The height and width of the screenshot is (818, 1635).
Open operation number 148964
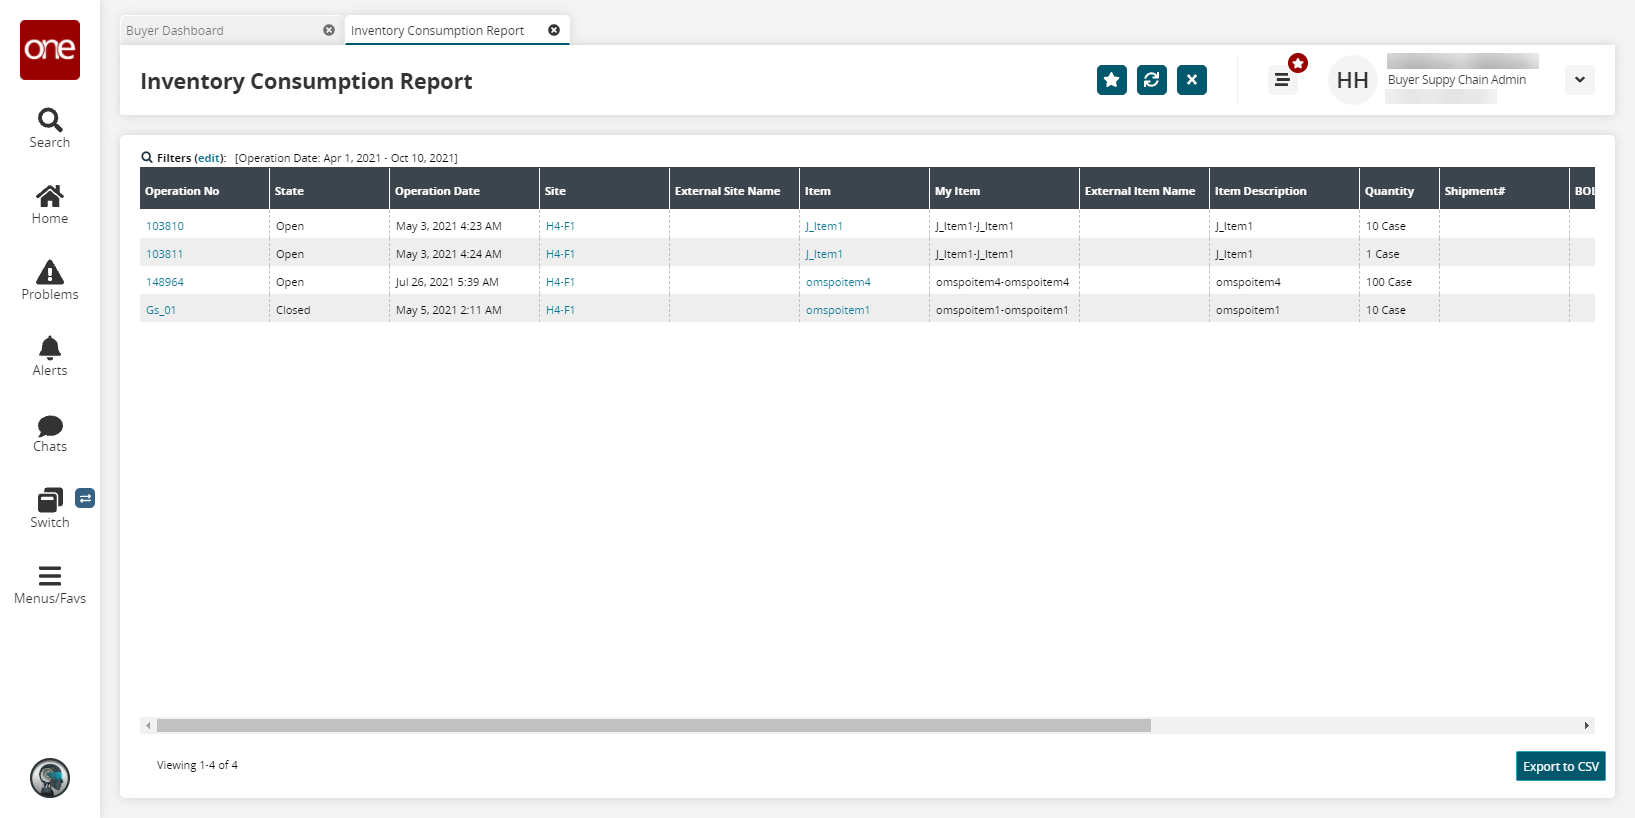point(165,282)
